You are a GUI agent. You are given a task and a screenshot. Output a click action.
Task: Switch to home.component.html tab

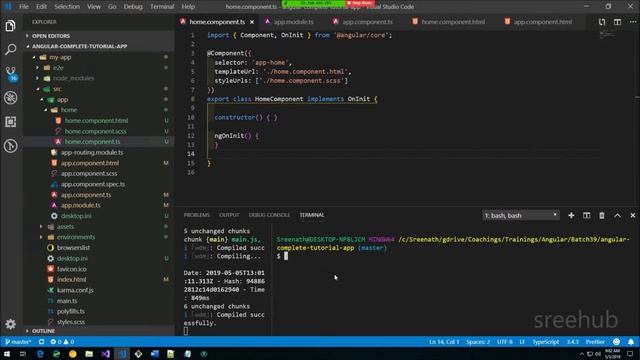coord(453,22)
